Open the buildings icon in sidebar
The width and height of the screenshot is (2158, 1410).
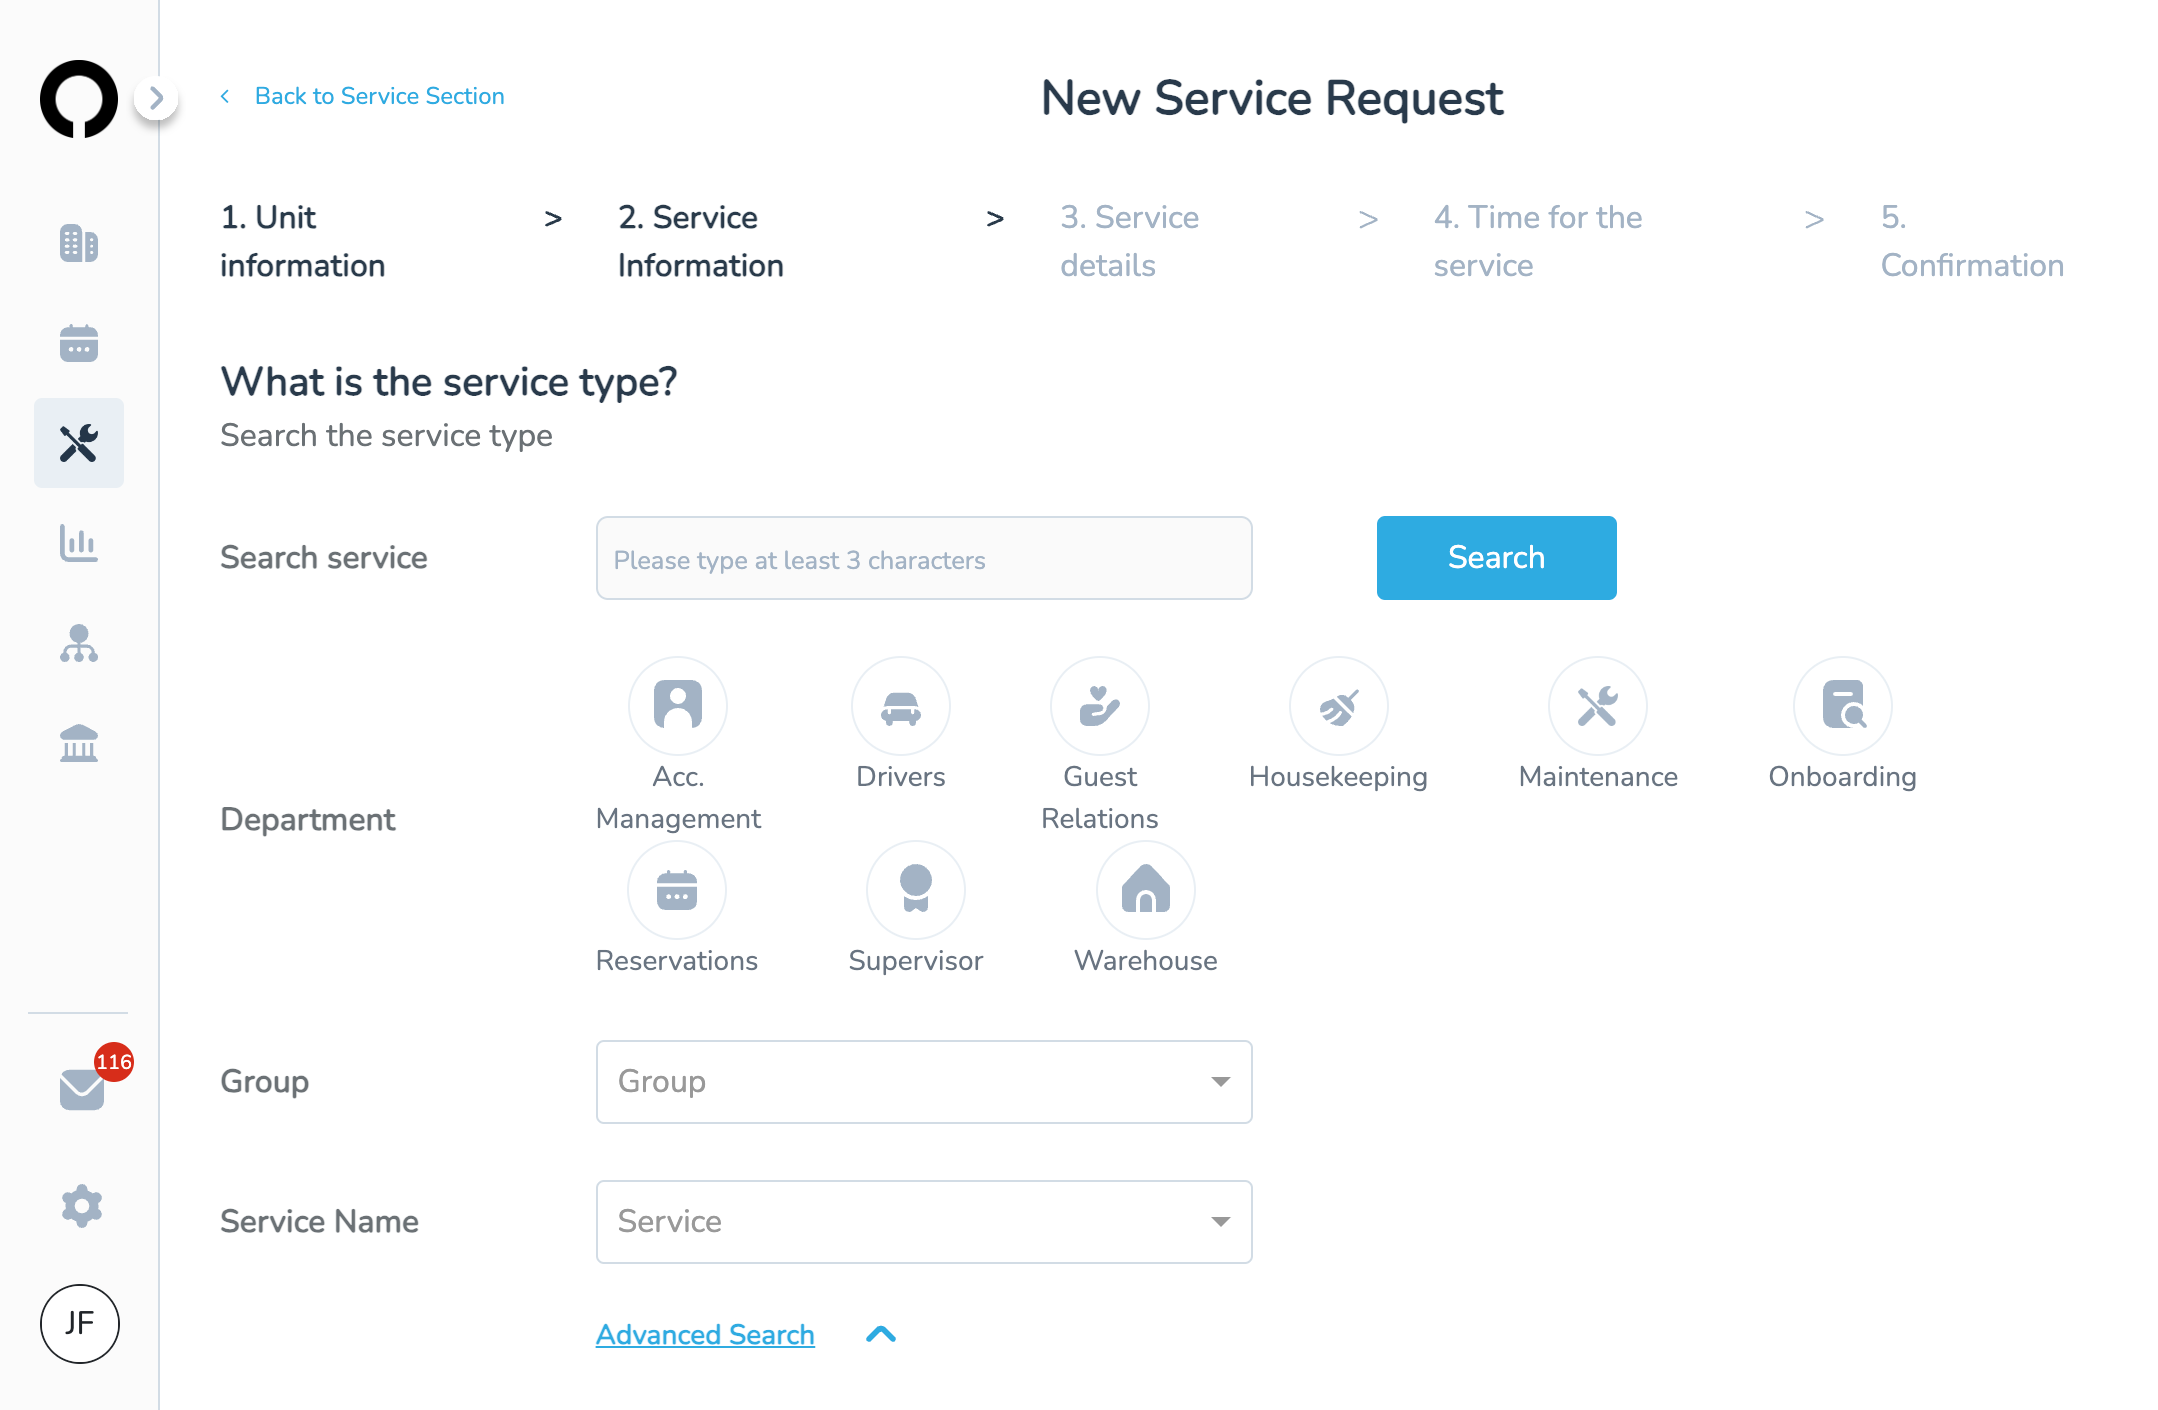(79, 243)
